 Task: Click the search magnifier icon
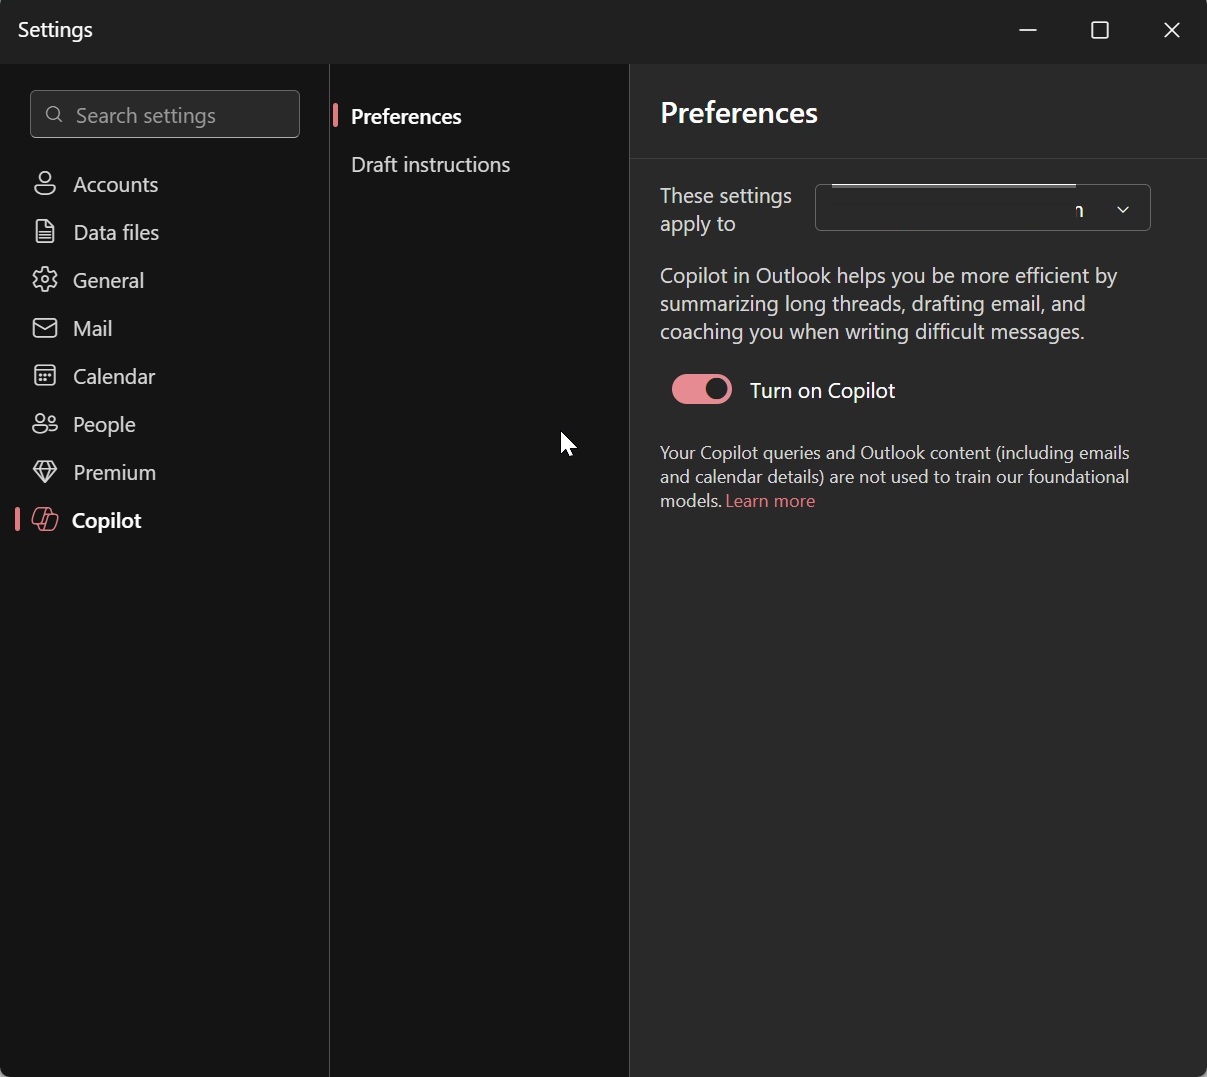click(55, 115)
